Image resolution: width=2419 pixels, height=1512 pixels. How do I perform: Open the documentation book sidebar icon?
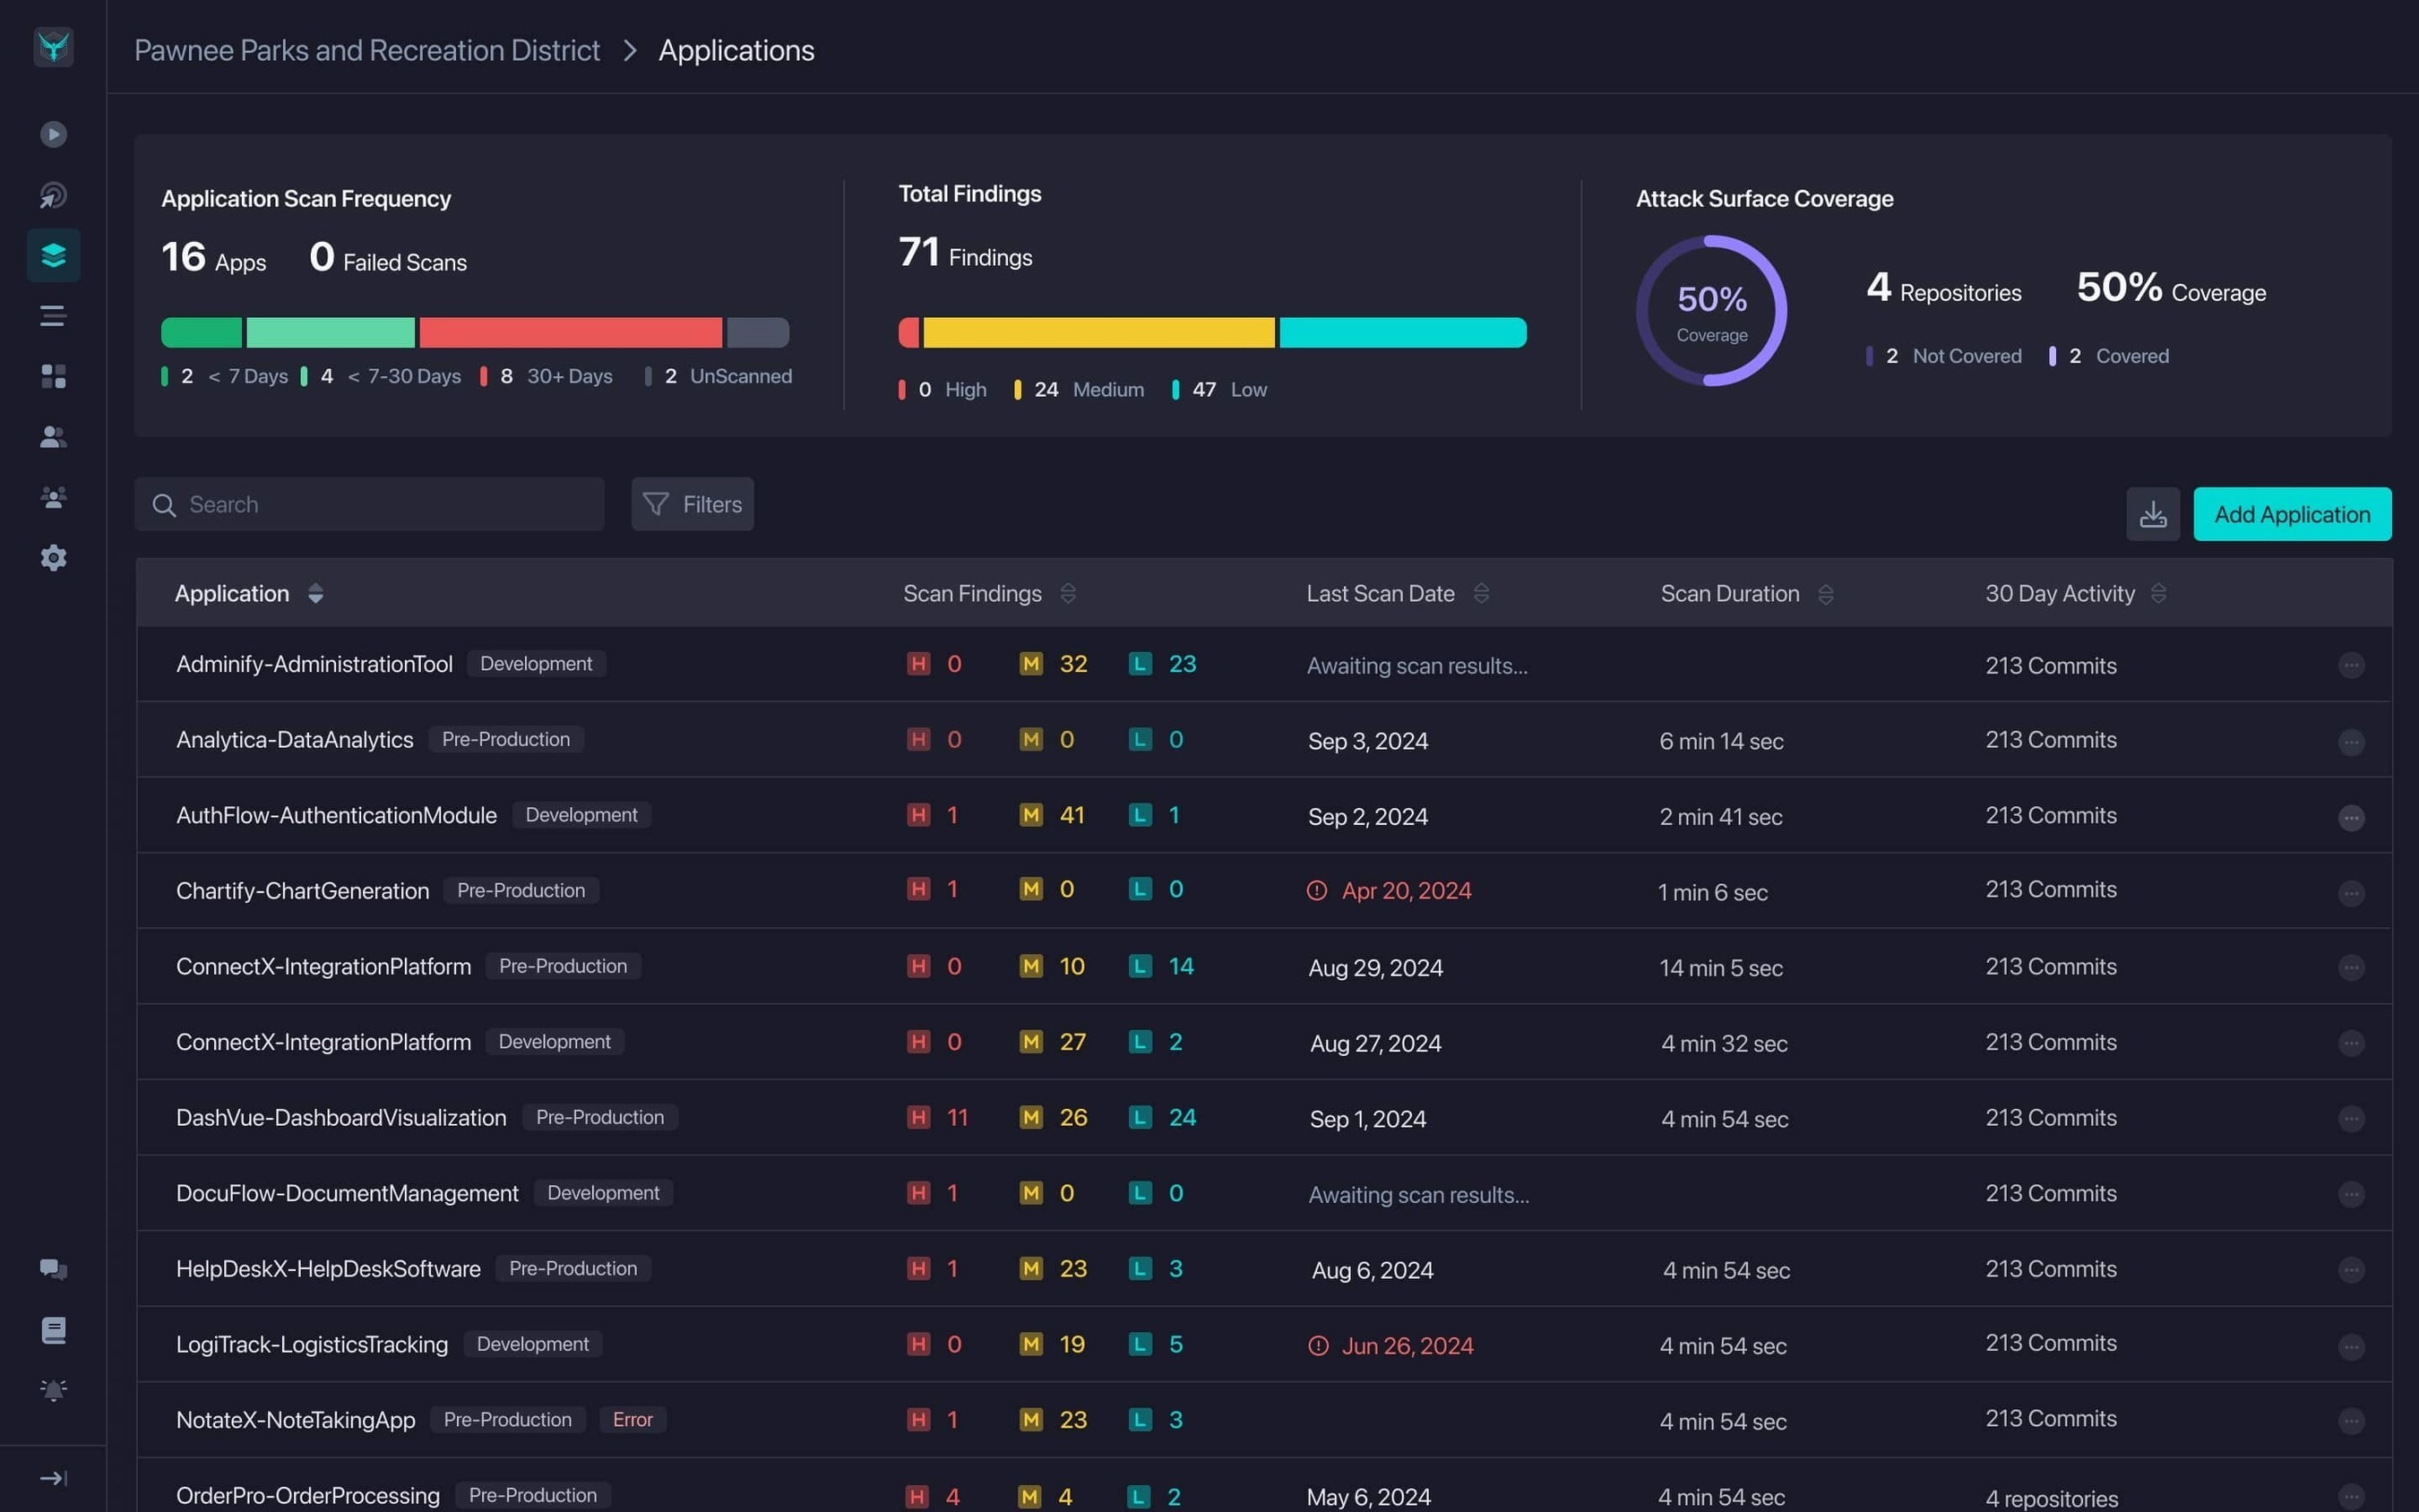(53, 1330)
